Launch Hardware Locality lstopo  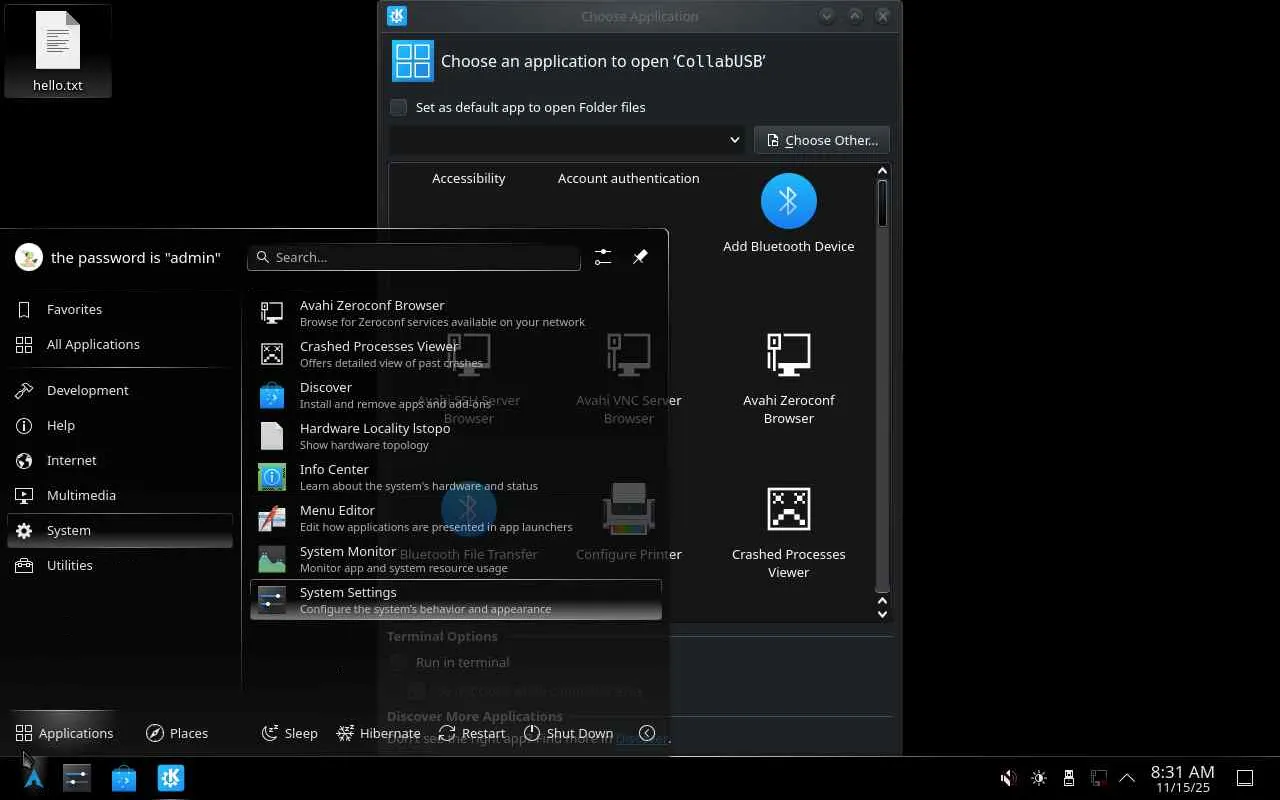tap(456, 436)
